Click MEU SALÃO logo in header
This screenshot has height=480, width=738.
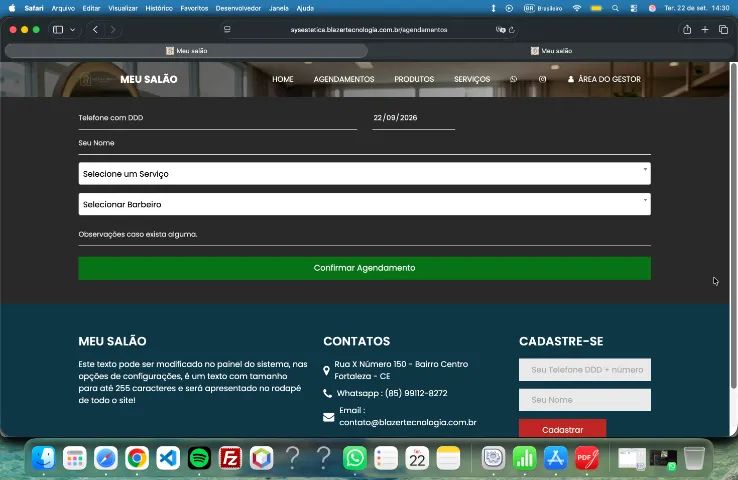point(149,79)
